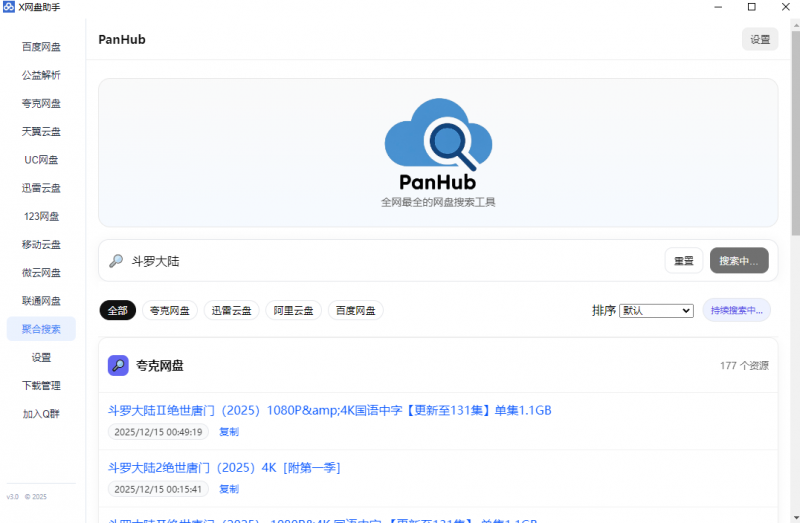The height and width of the screenshot is (523, 800).
Task: Click 复制 beside 2025/12/15 00:15:41
Action: pos(229,489)
